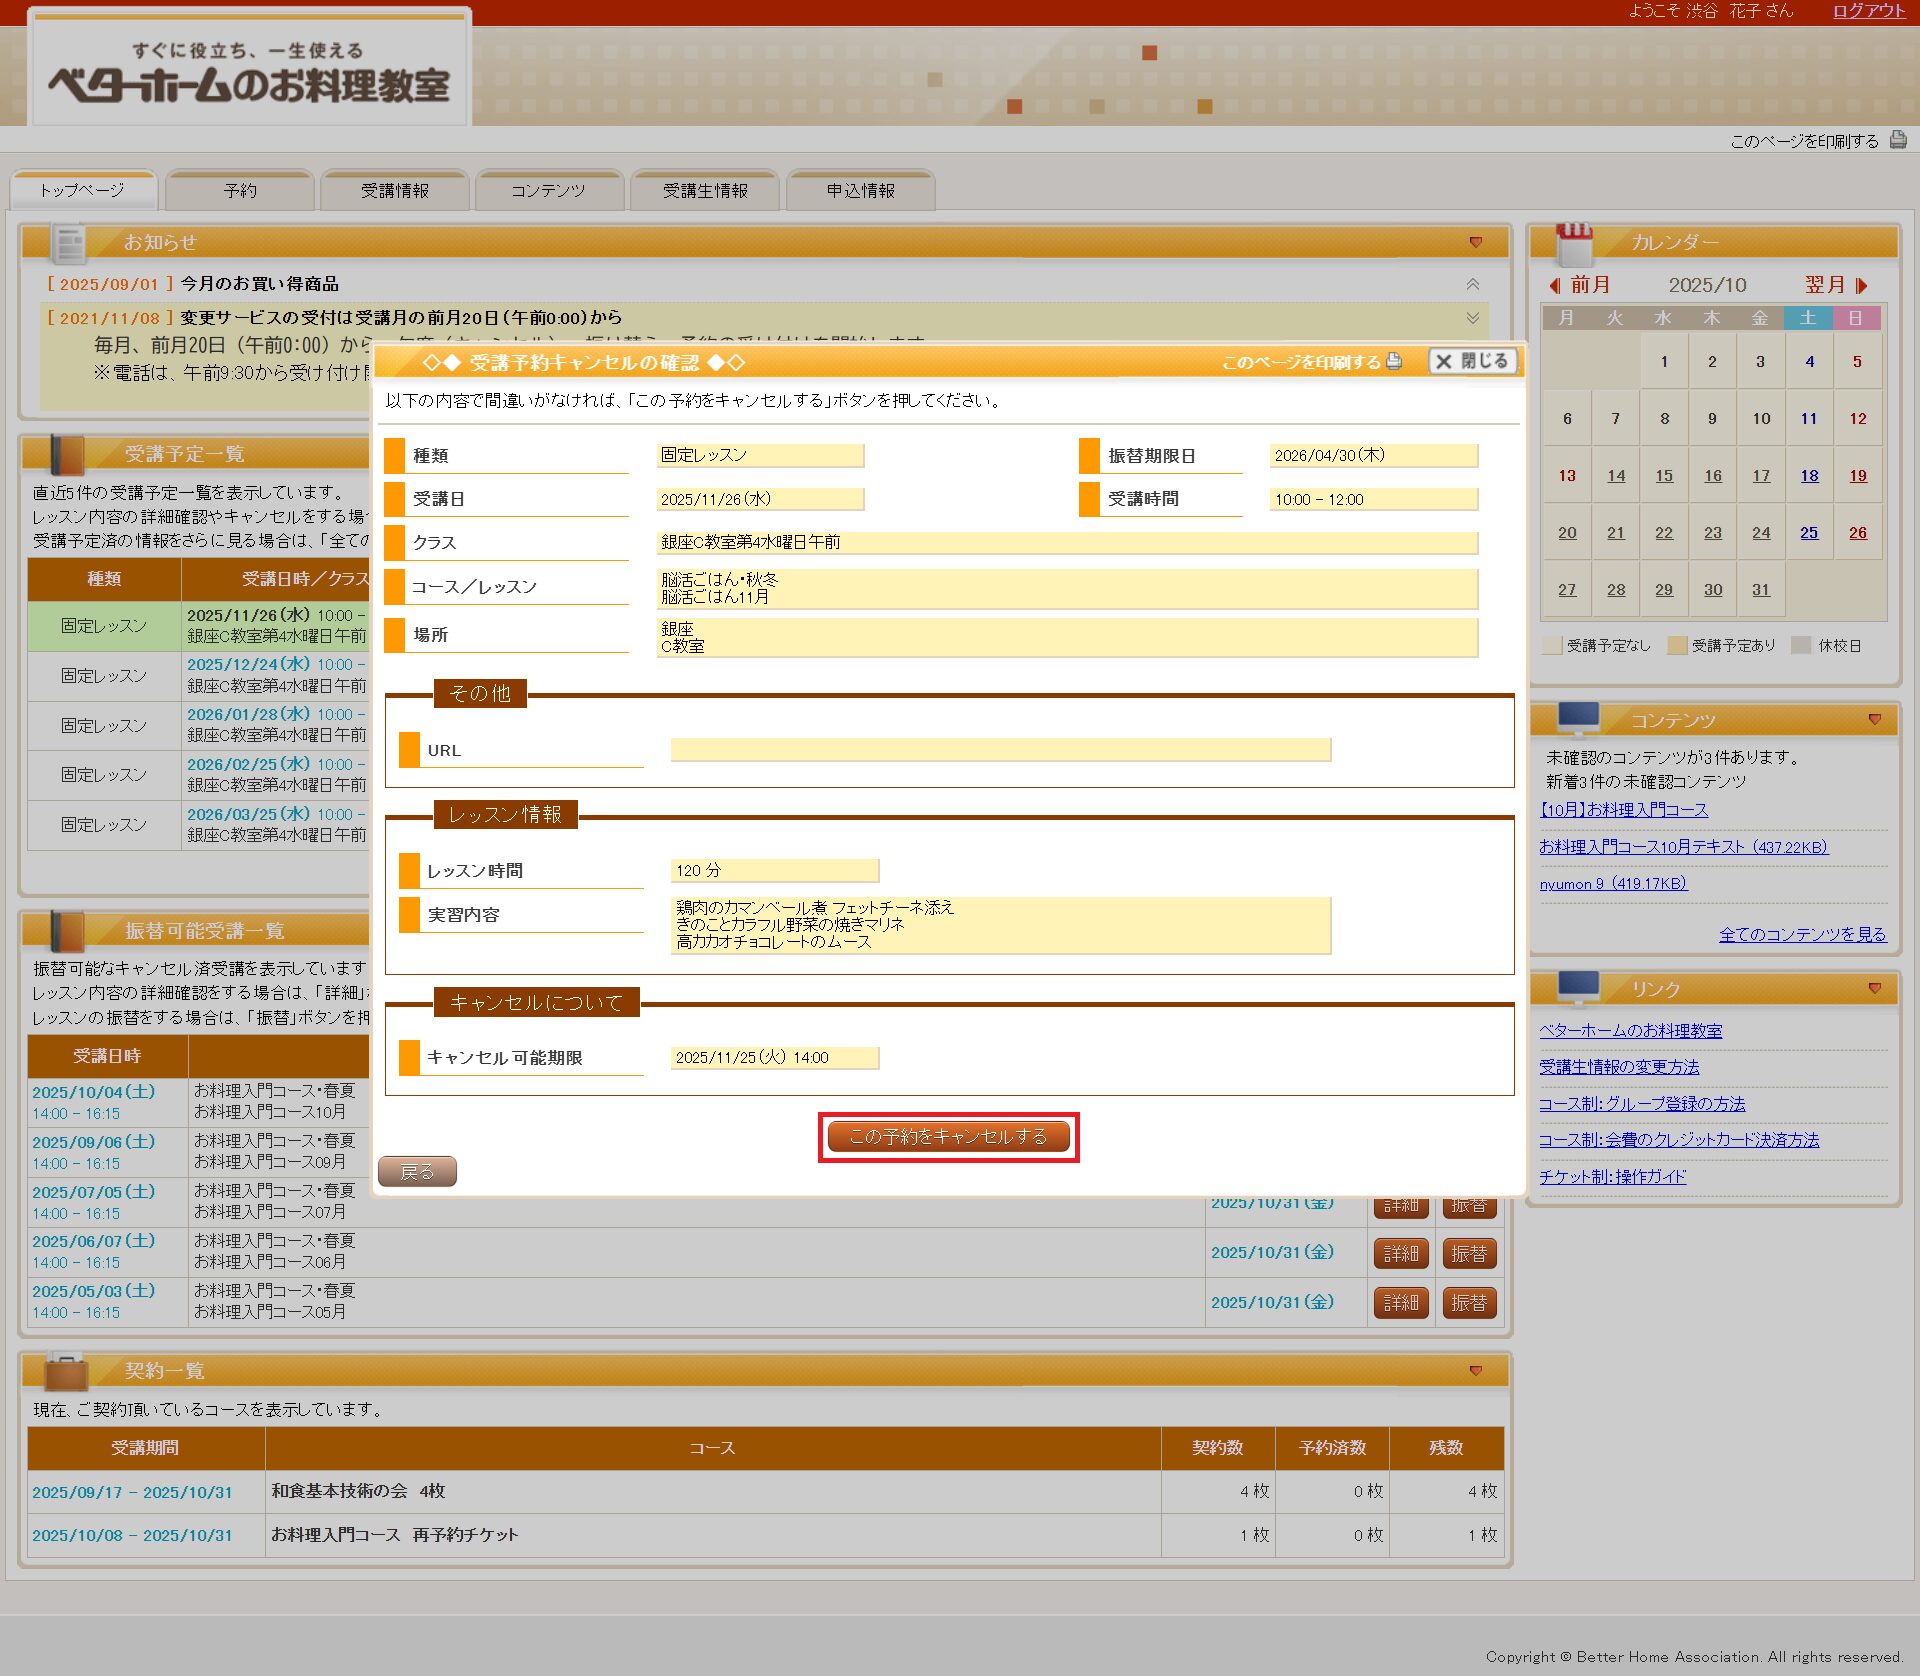Click the コンテンツ monitor icon

(x=1578, y=717)
